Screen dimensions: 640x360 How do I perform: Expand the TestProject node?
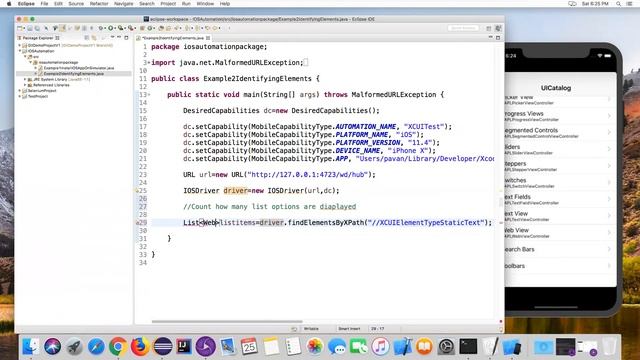coord(20,96)
